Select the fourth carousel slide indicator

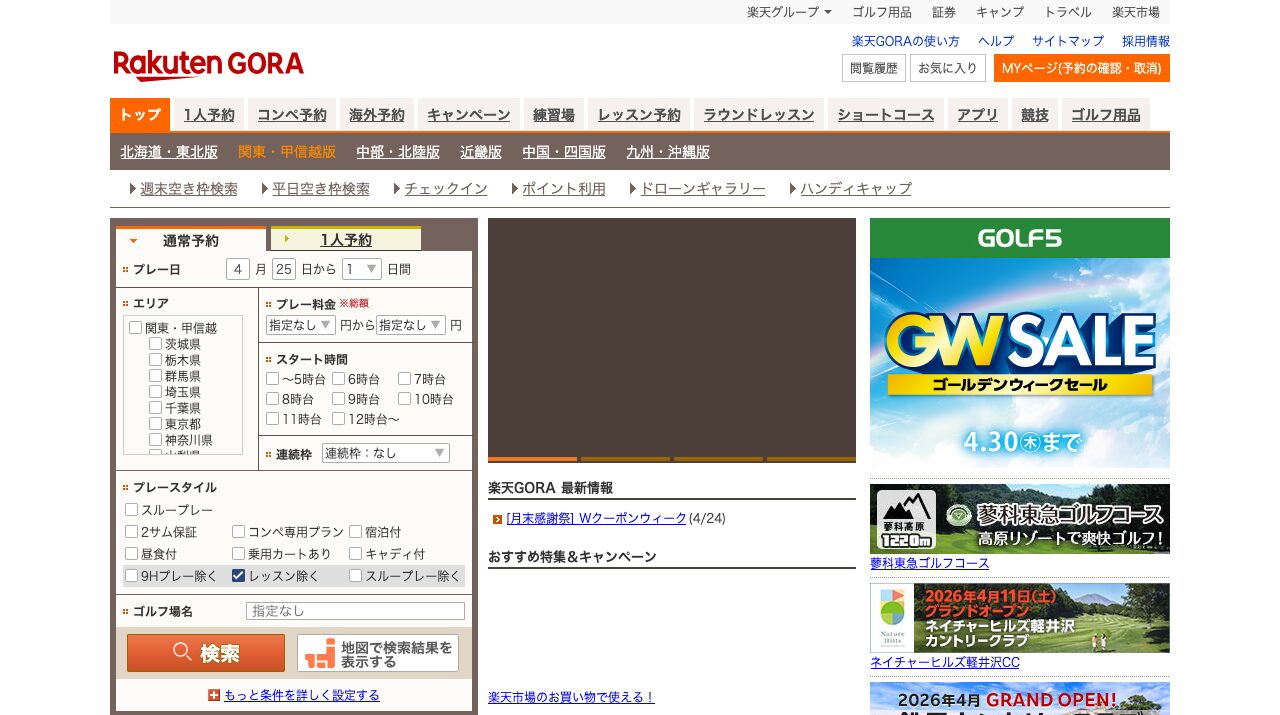click(811, 459)
